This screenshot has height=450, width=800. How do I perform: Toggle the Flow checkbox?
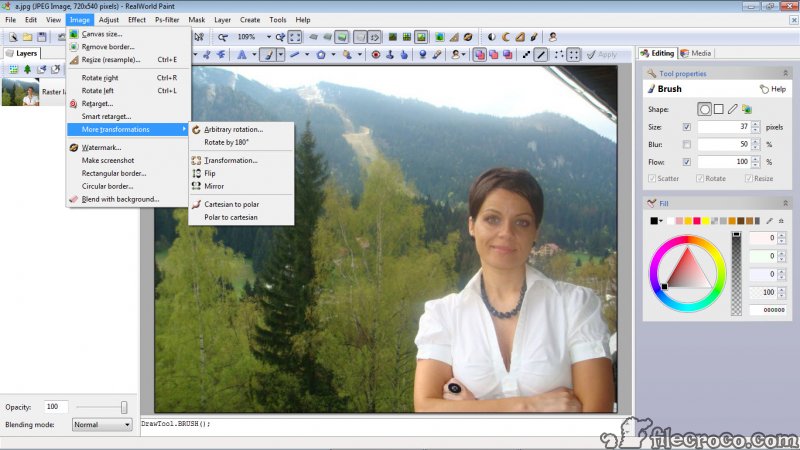[687, 162]
